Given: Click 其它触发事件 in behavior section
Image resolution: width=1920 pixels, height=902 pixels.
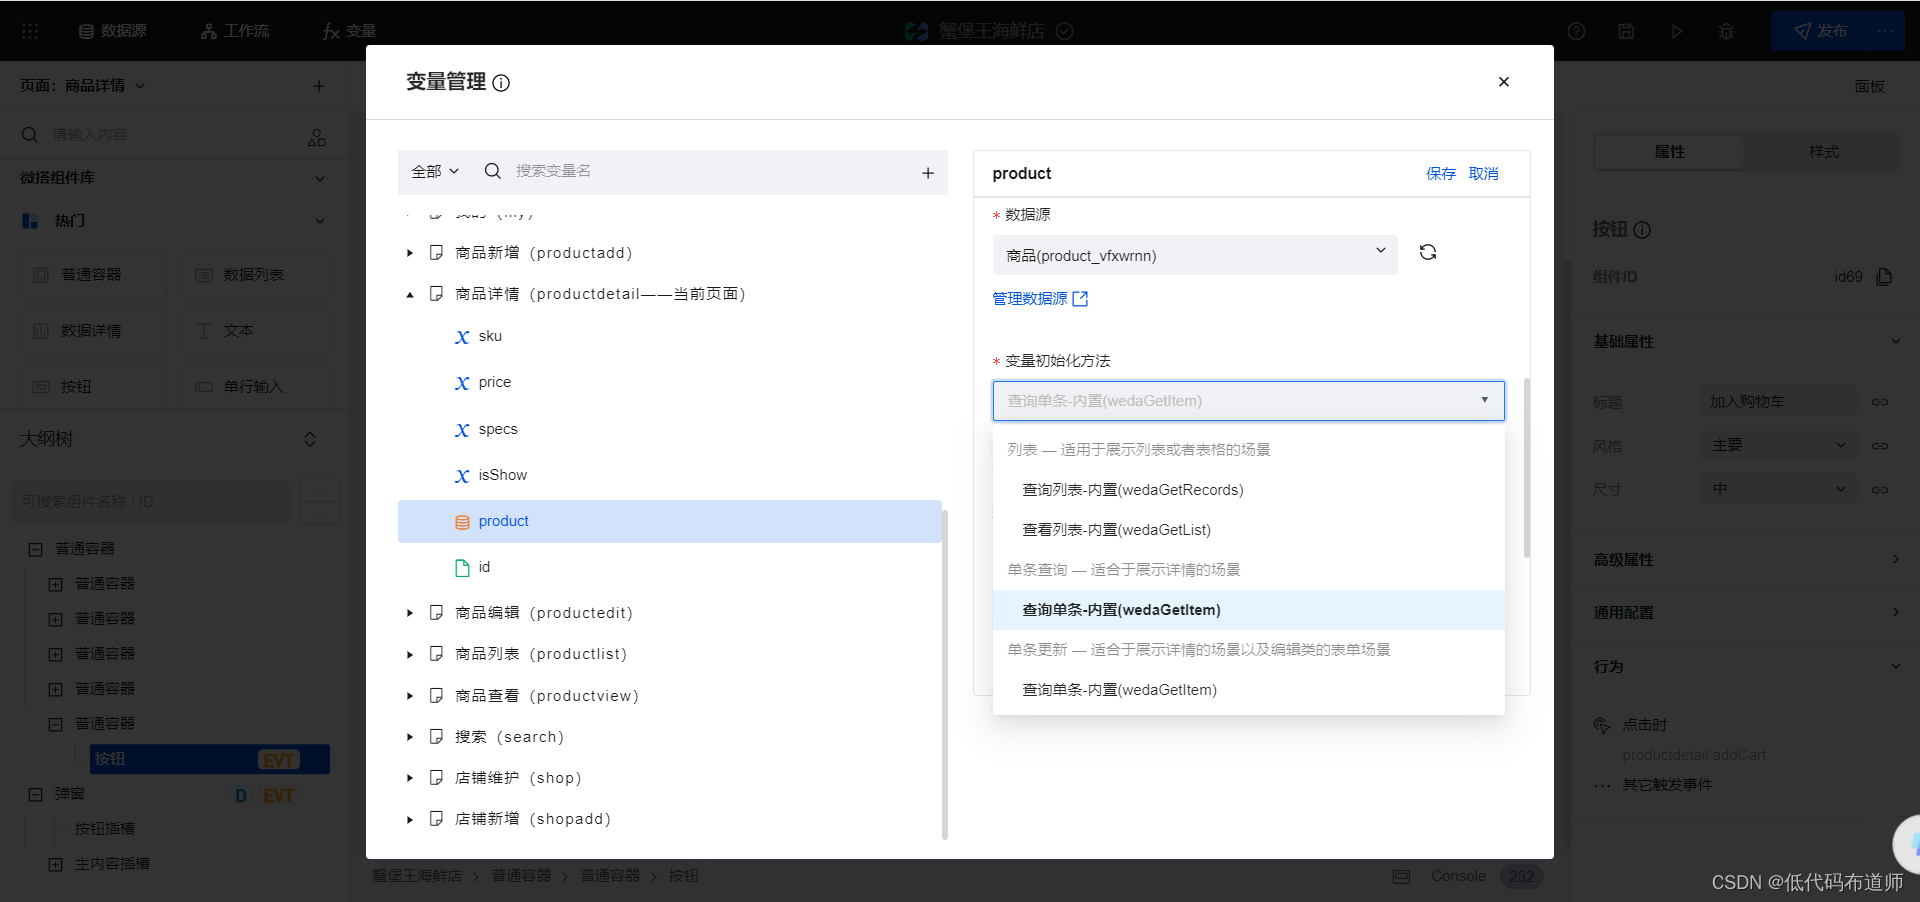Looking at the screenshot, I should click(1667, 785).
